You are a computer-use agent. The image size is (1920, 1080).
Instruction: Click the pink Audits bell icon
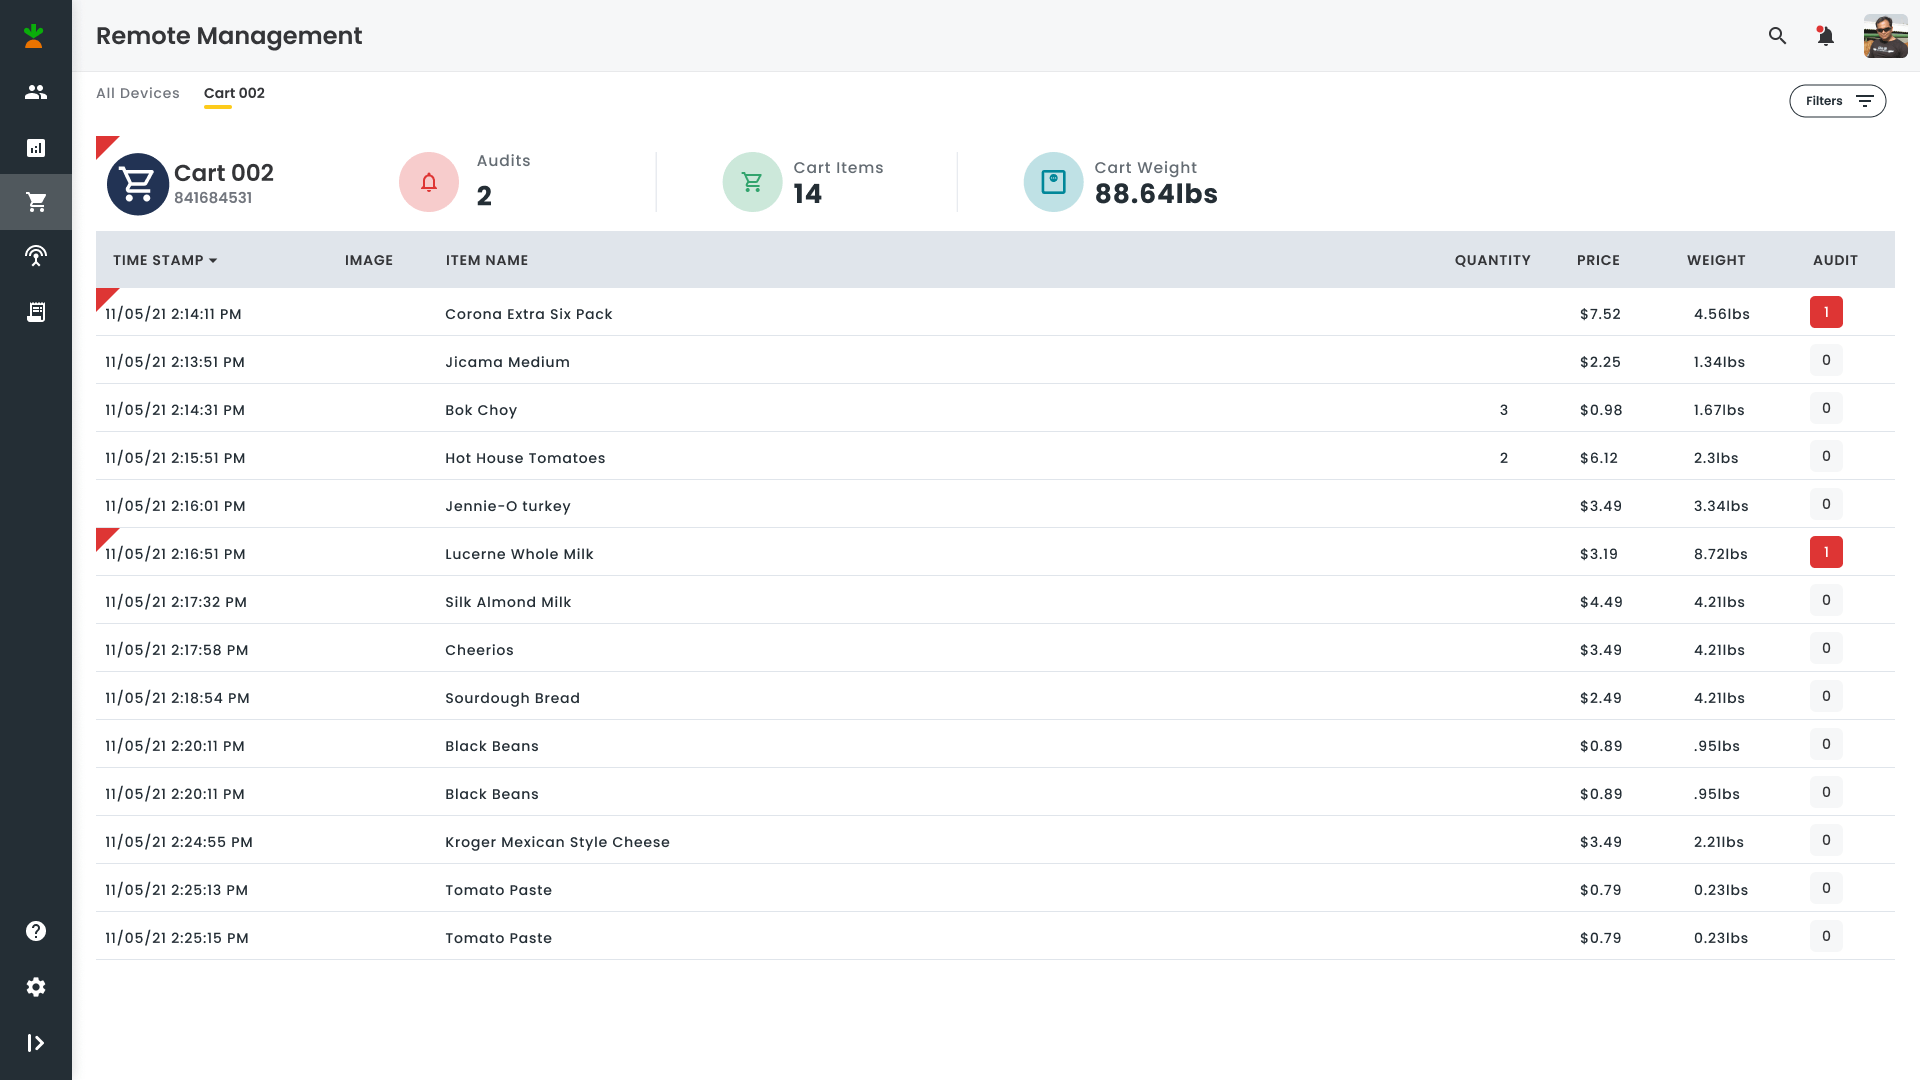pyautogui.click(x=429, y=182)
